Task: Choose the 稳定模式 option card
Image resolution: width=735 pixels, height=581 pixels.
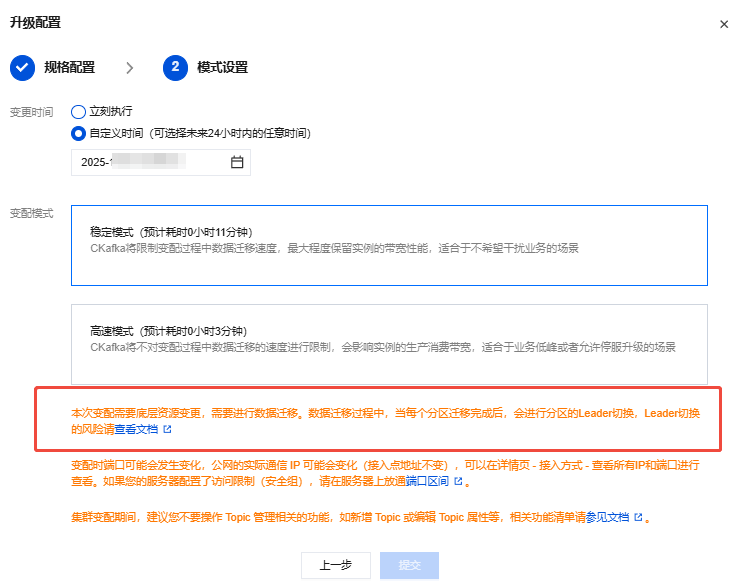Action: 389,245
